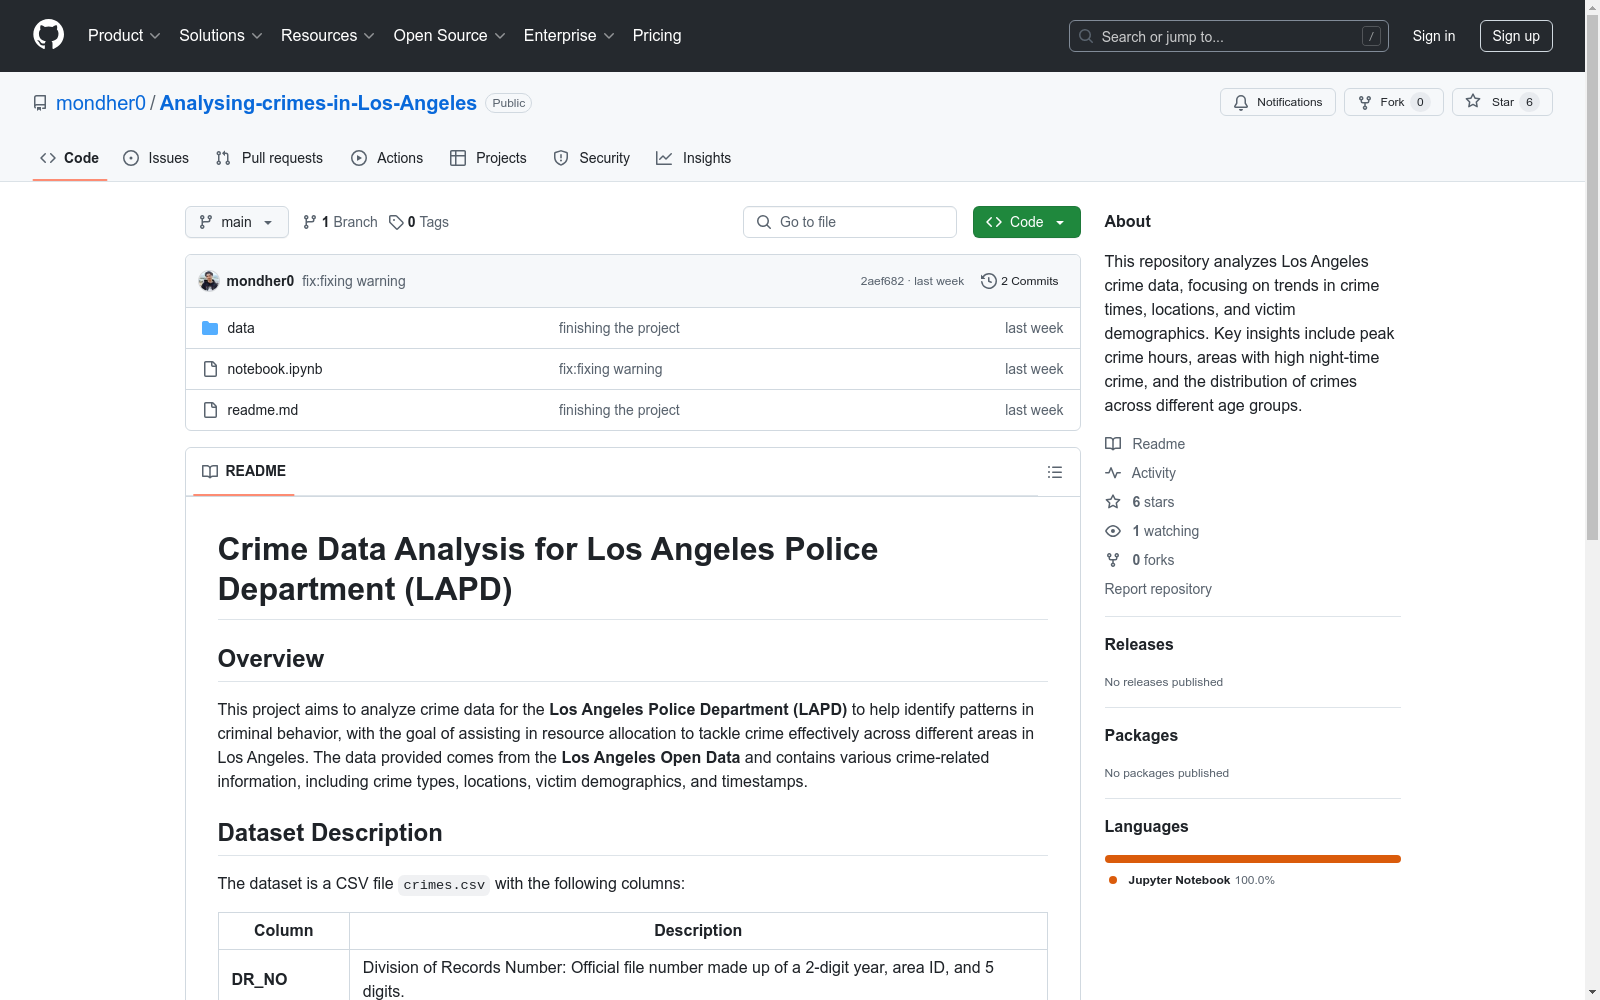This screenshot has height=1000, width=1600.
Task: Click the Go to file search icon
Action: pos(764,222)
